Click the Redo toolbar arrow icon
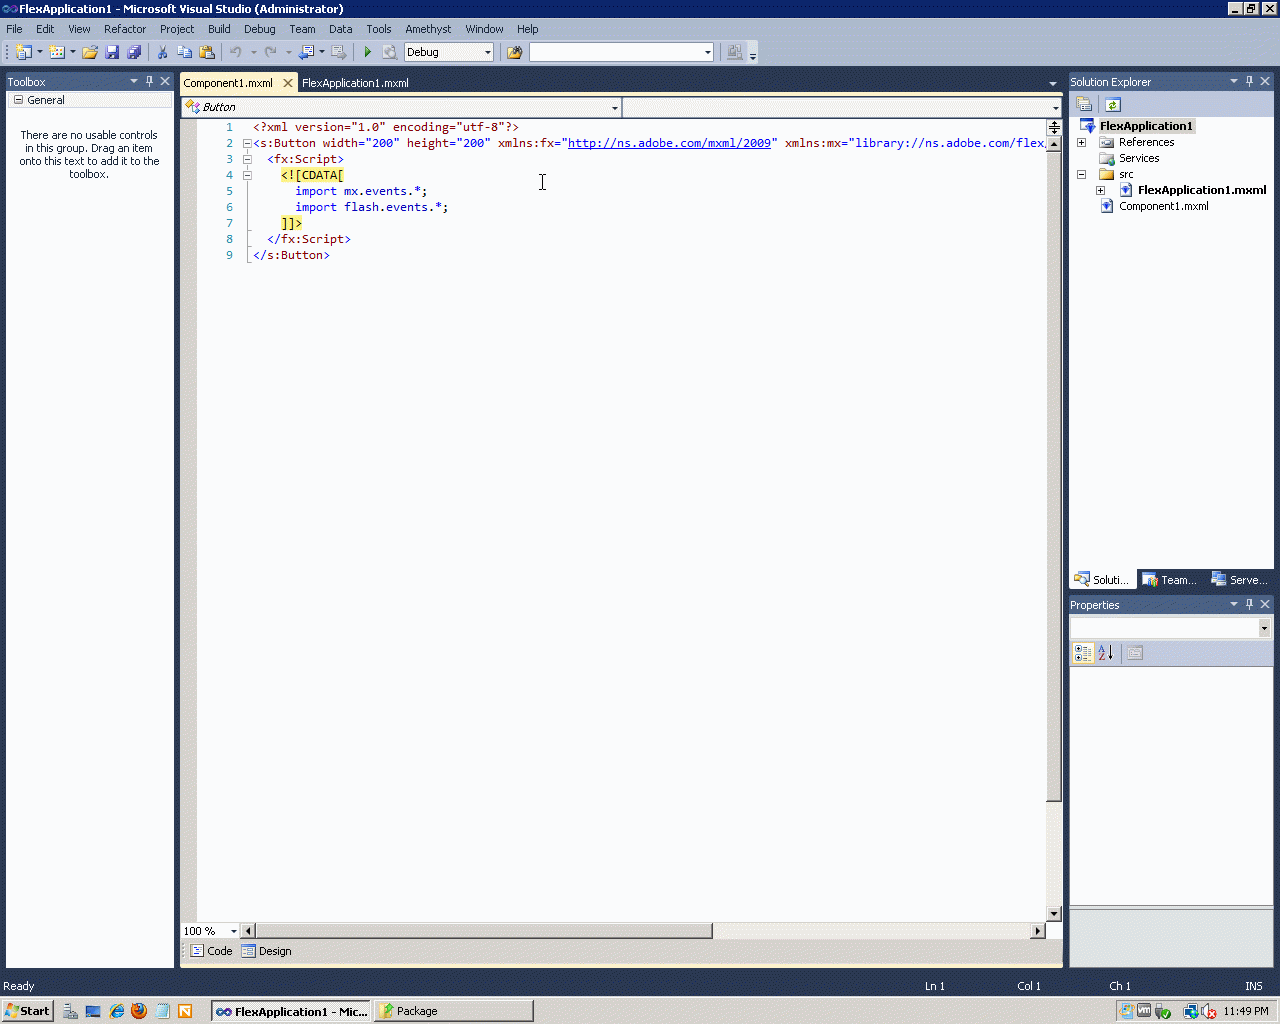The height and width of the screenshot is (1024, 1280). click(271, 52)
